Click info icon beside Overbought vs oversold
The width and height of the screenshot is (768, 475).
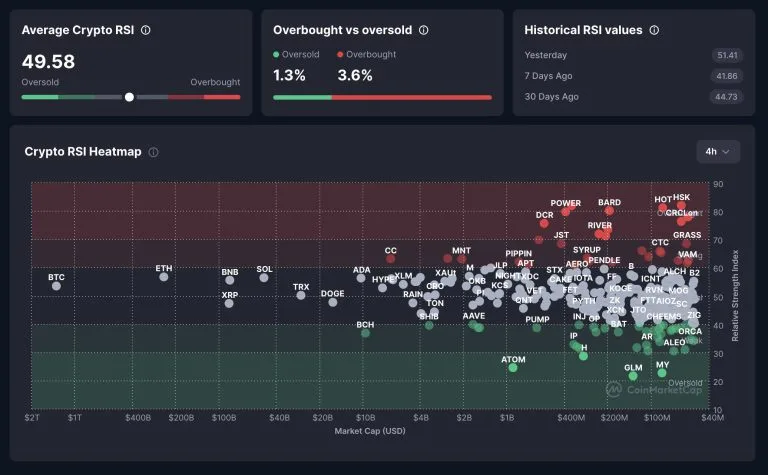[424, 30]
